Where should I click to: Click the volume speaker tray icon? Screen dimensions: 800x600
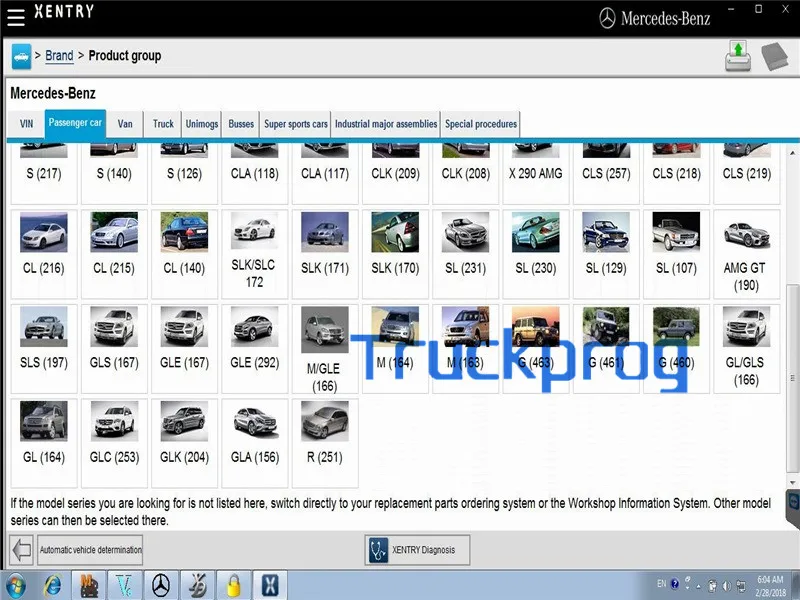(727, 586)
